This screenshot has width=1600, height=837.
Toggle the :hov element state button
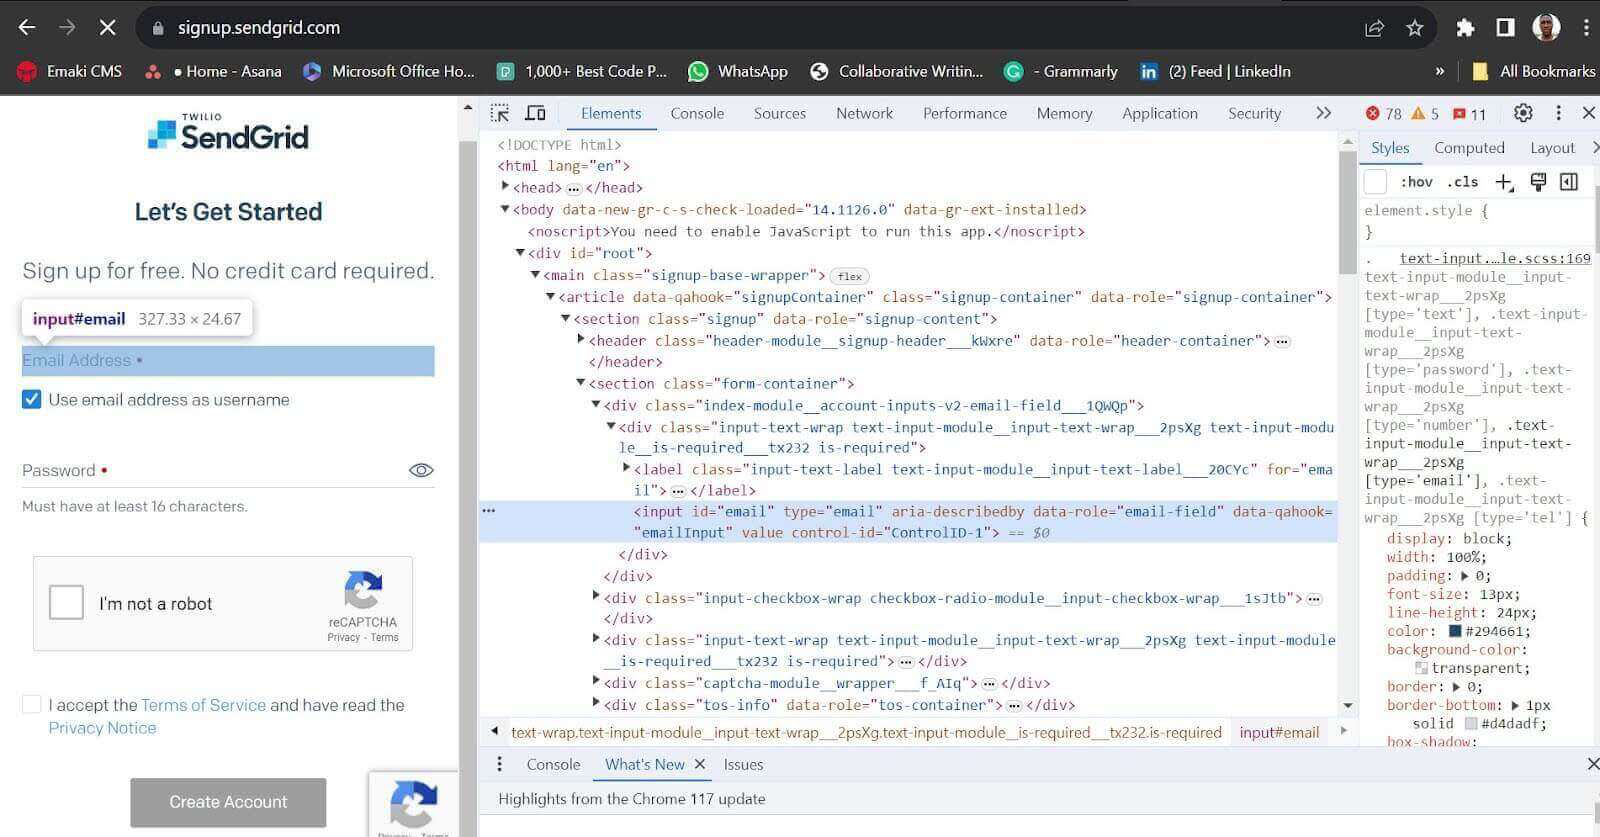(1416, 182)
